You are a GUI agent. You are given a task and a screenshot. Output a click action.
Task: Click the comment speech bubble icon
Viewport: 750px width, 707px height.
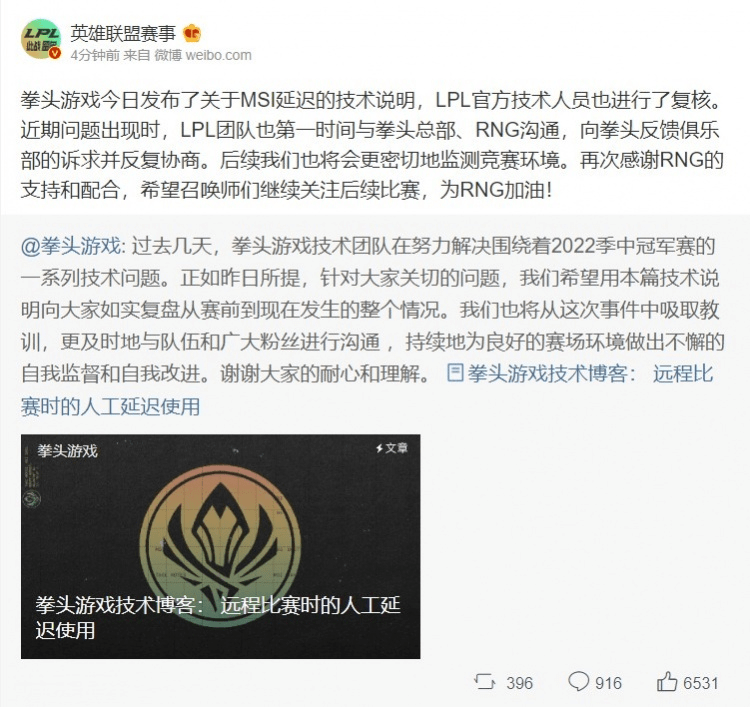pyautogui.click(x=579, y=681)
